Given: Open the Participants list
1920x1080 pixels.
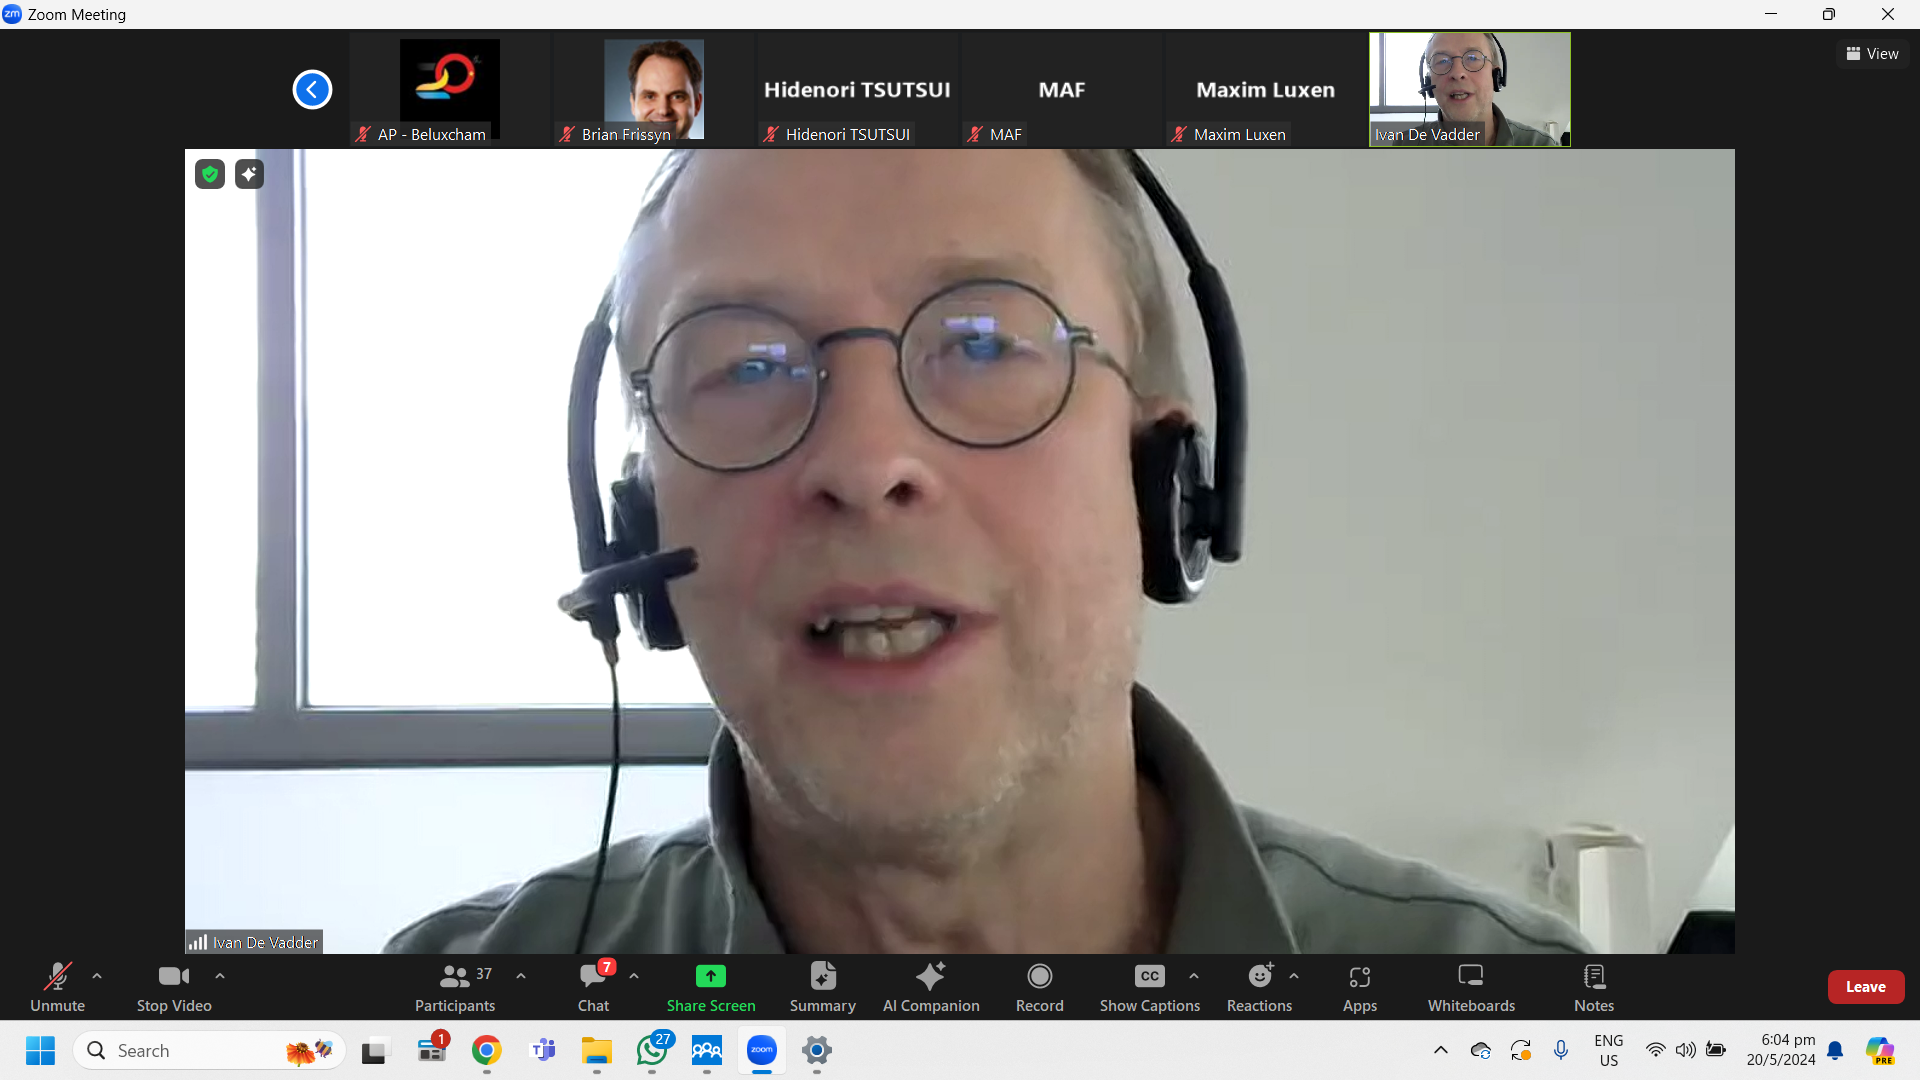Looking at the screenshot, I should pyautogui.click(x=455, y=986).
